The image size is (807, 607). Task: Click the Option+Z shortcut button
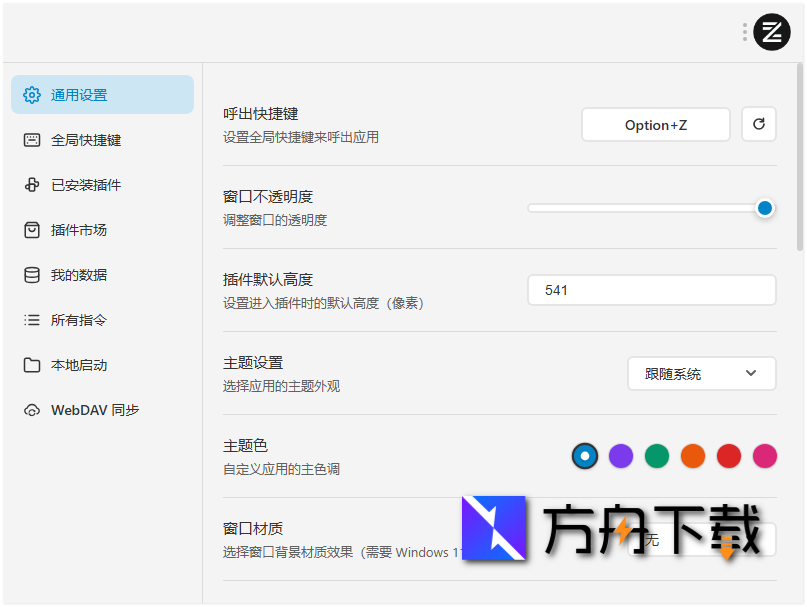click(x=655, y=124)
